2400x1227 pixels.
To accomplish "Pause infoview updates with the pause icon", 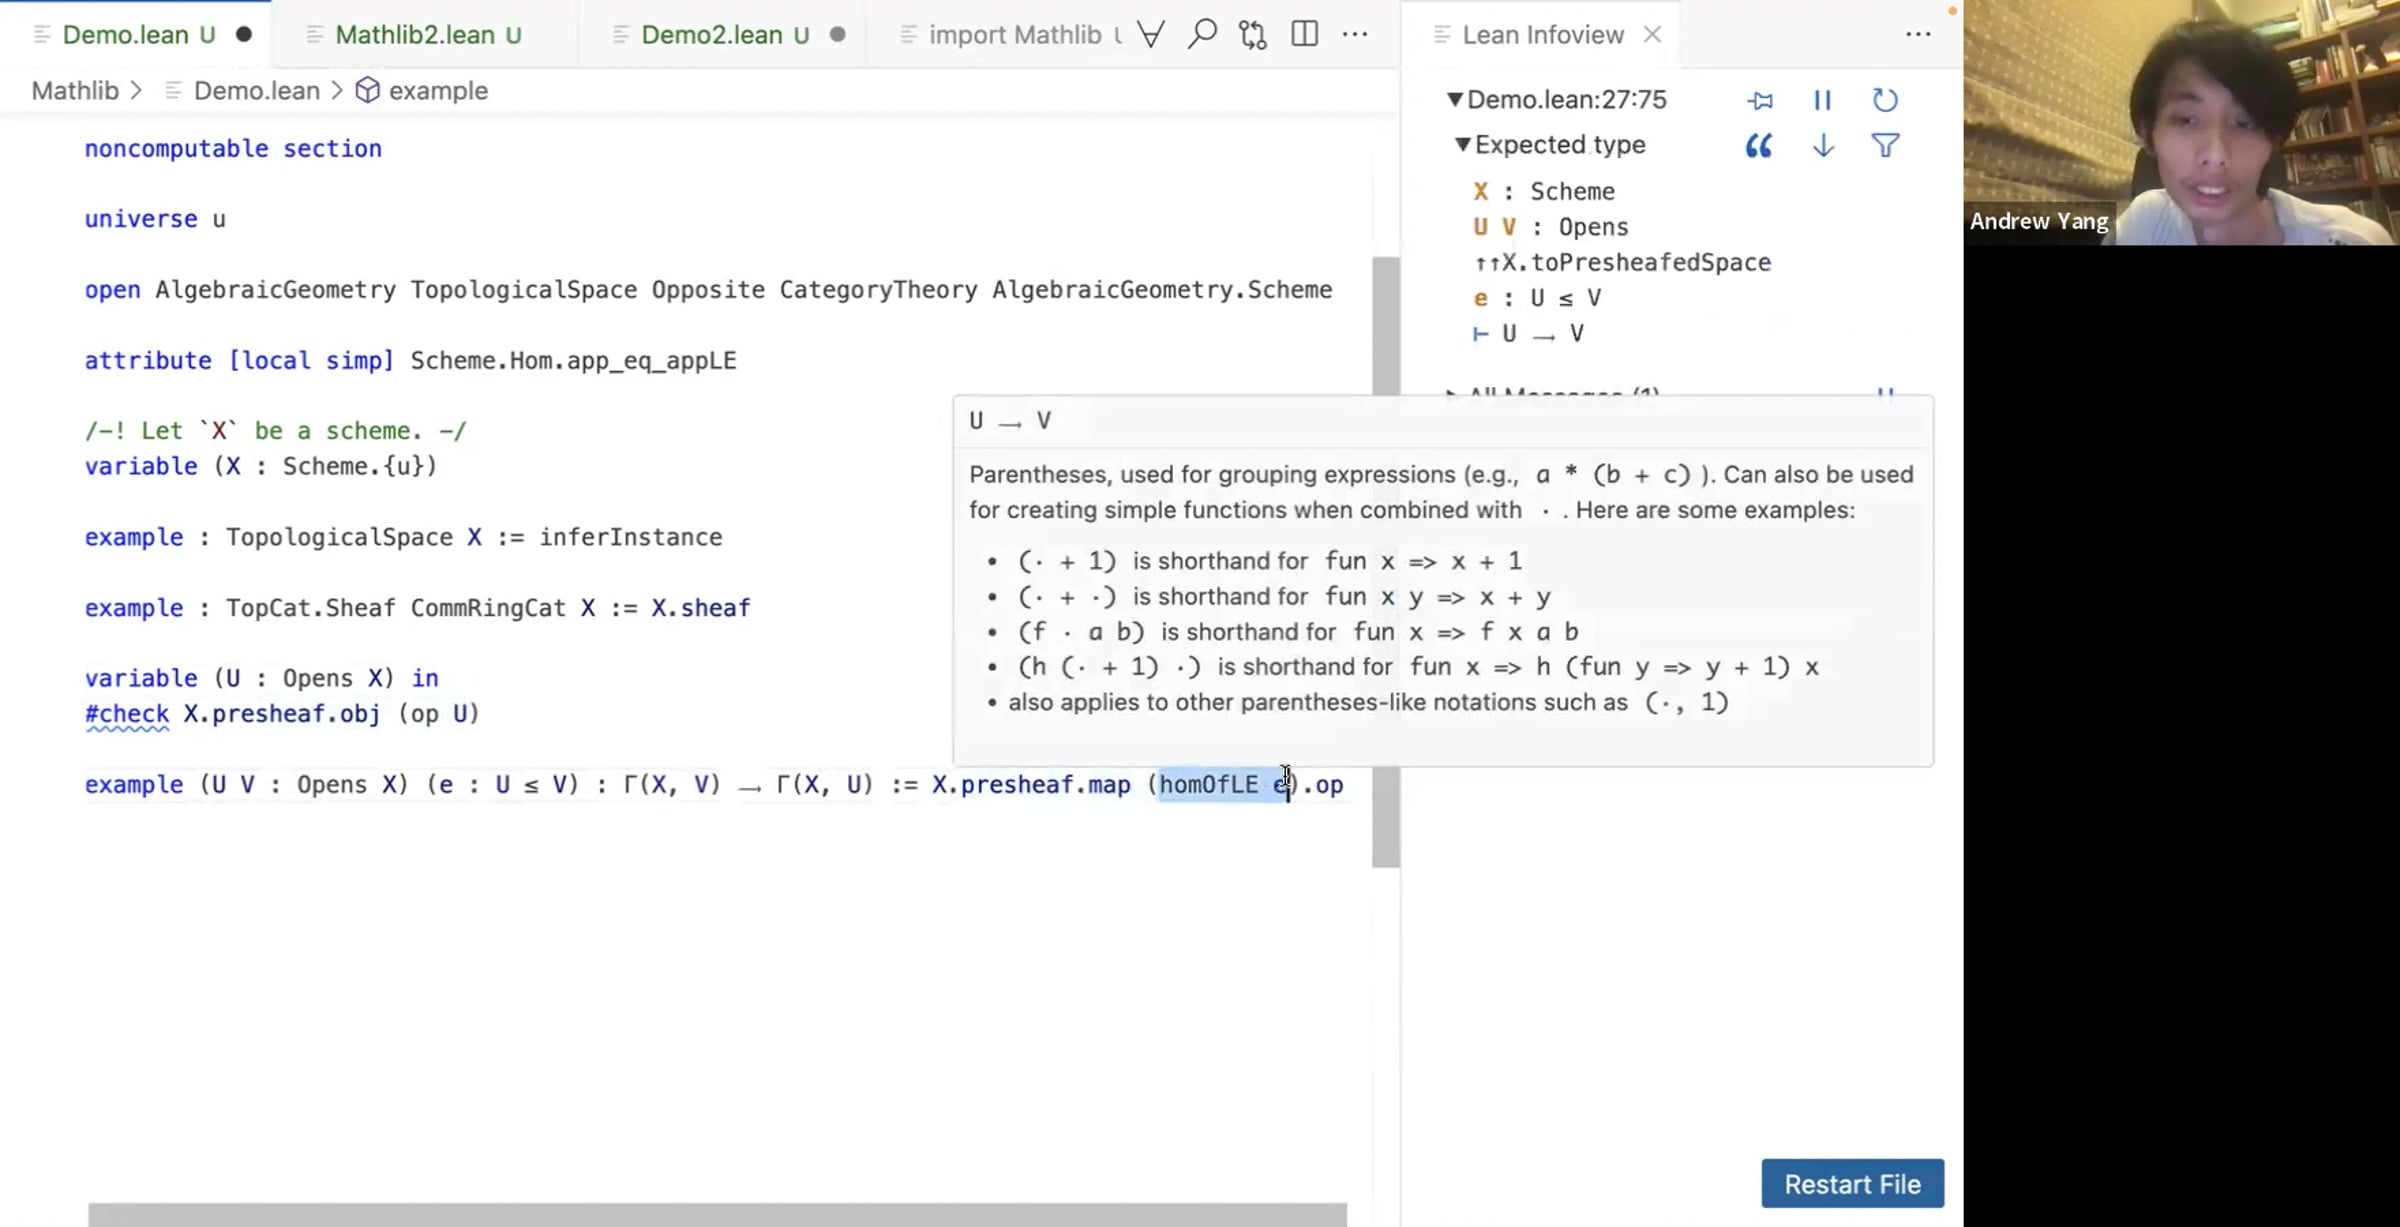I will pos(1822,100).
